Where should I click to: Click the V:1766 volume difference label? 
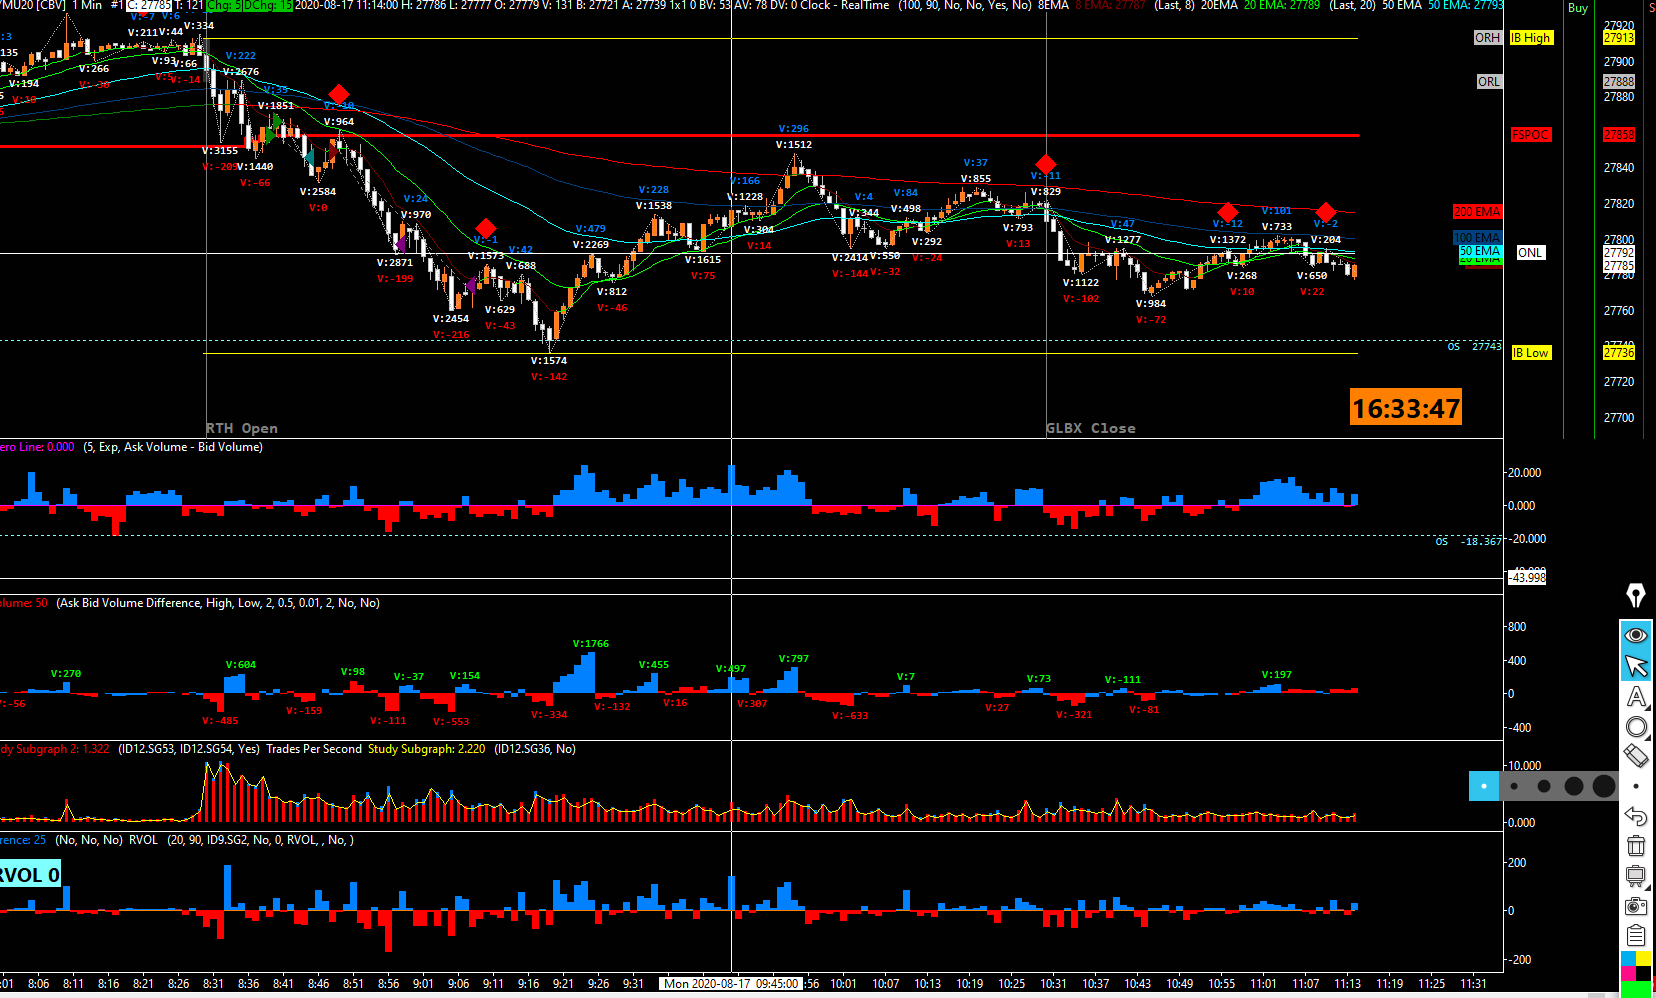pyautogui.click(x=591, y=644)
